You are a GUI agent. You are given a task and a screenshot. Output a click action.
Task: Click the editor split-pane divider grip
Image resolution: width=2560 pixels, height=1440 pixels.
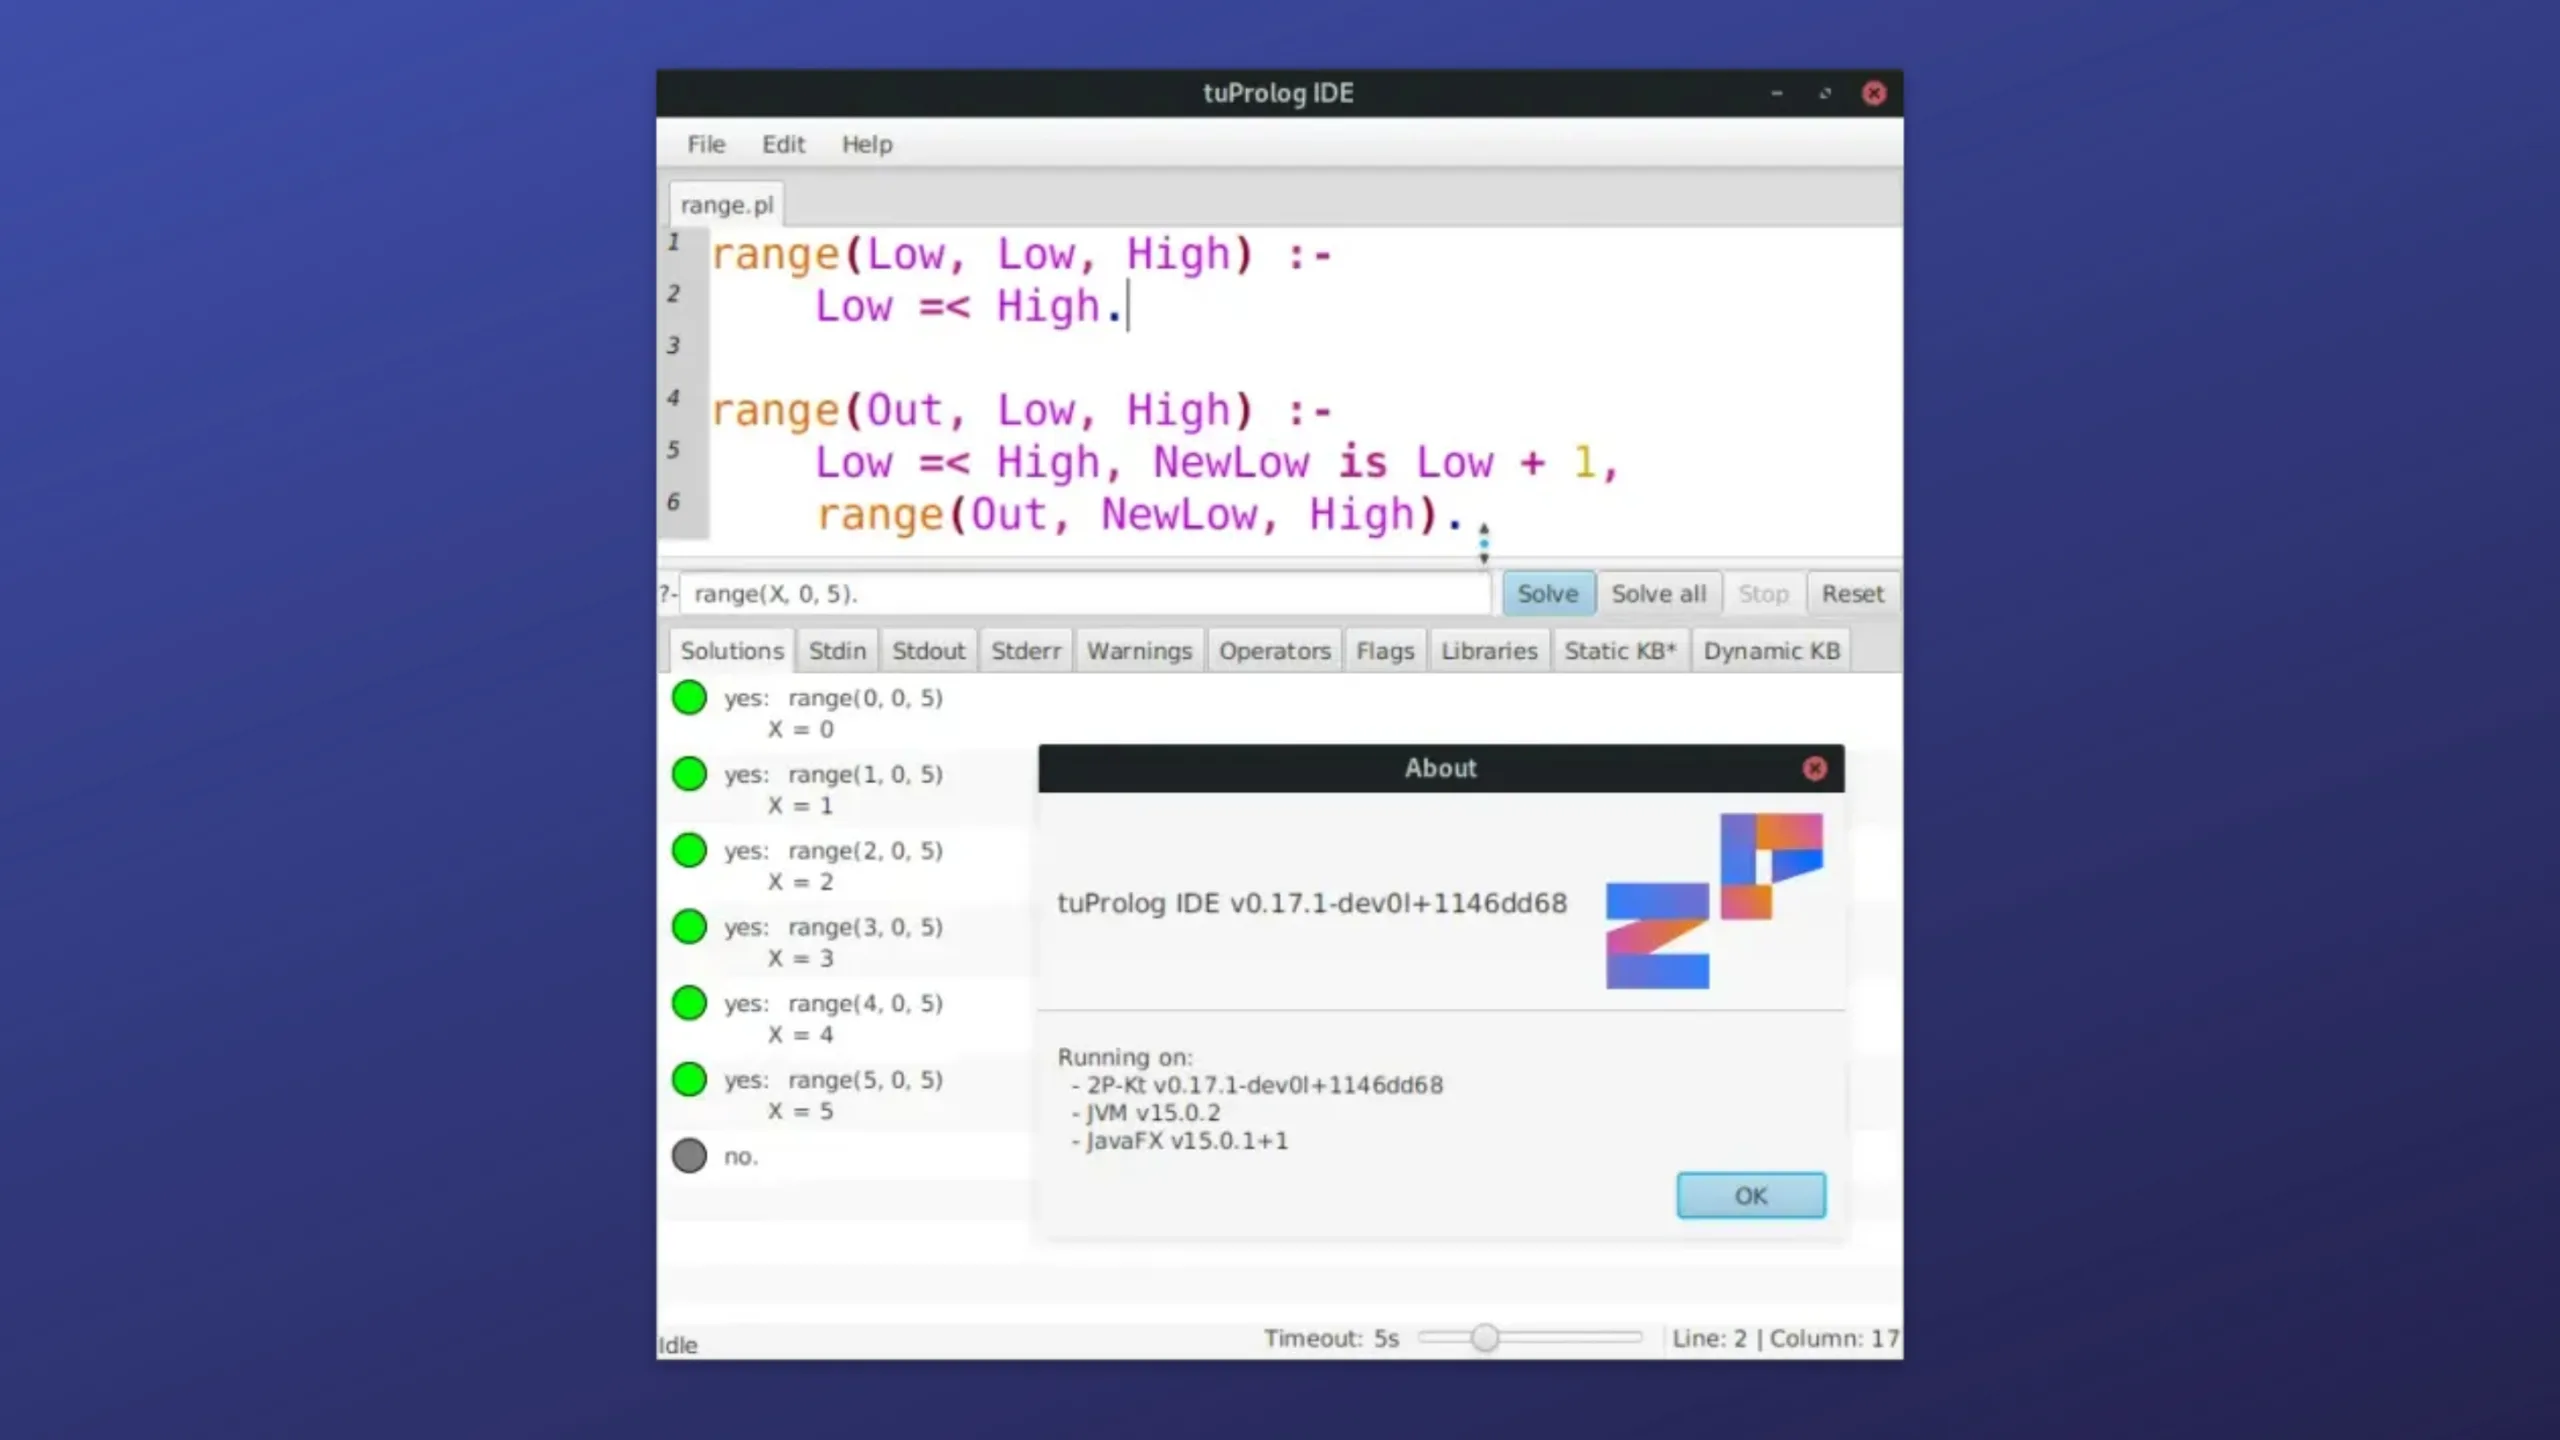coord(1484,544)
